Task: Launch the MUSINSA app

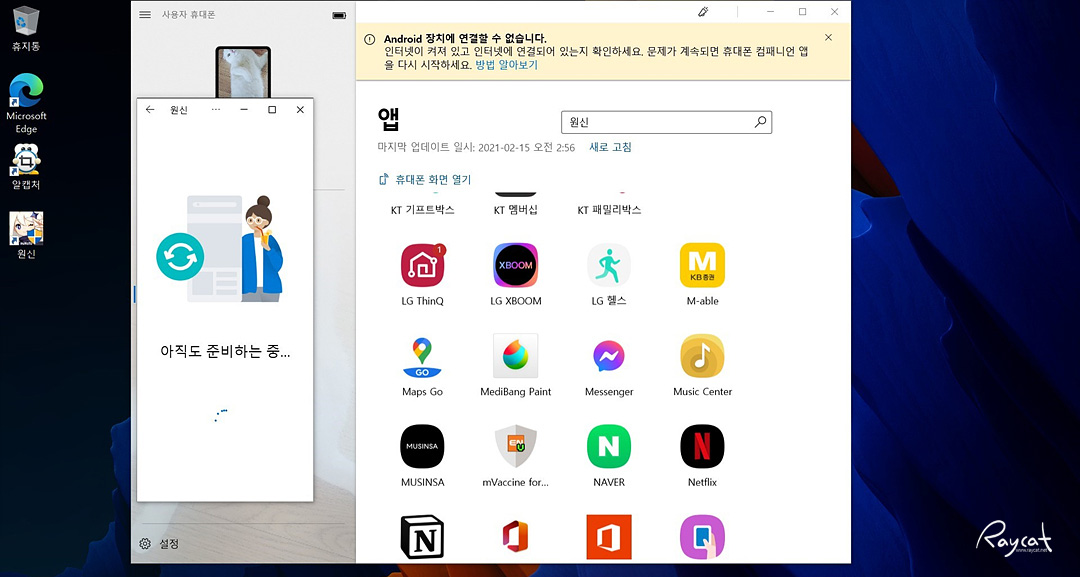Action: (422, 447)
